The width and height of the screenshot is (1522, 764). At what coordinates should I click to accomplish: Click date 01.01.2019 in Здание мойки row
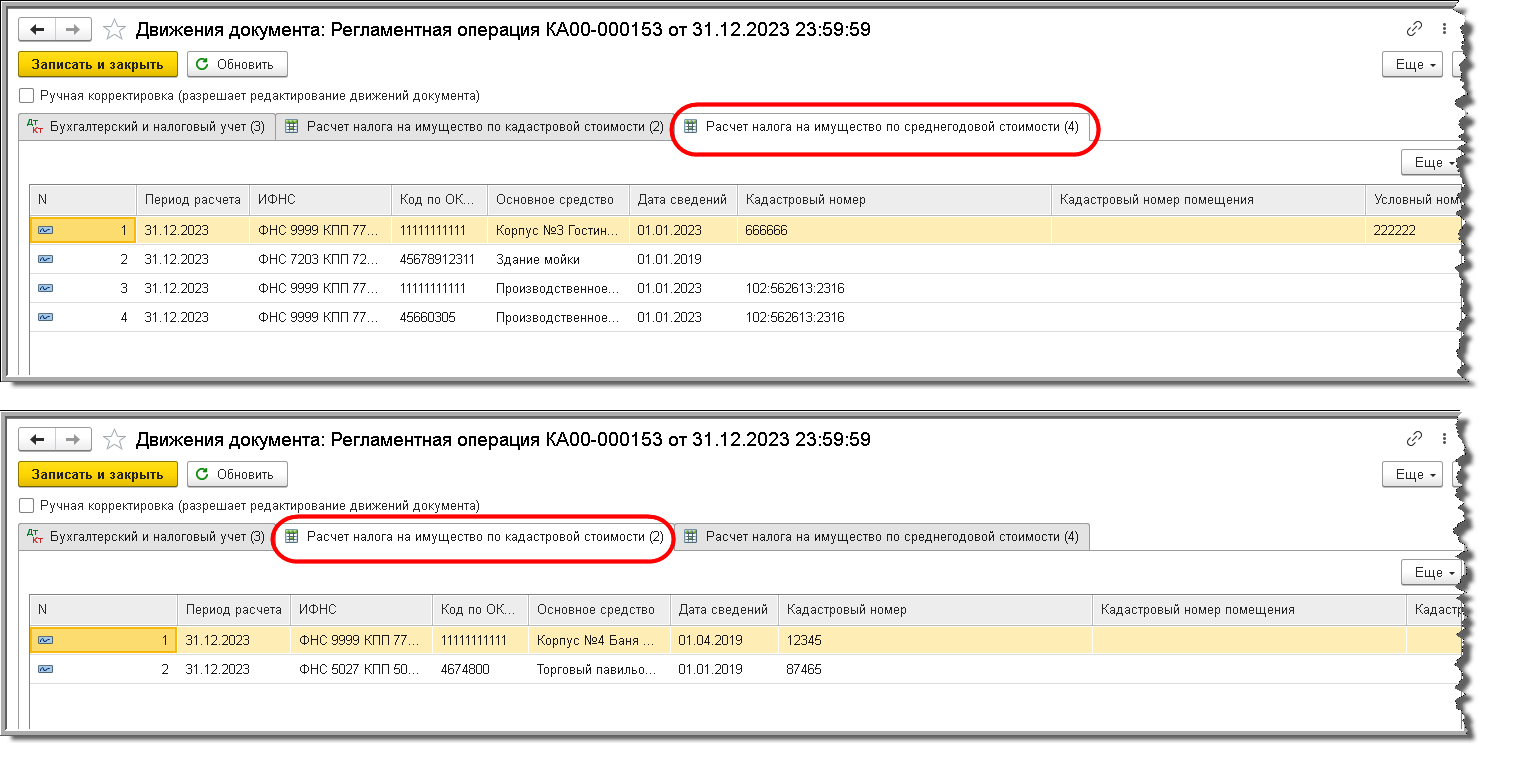(683, 259)
